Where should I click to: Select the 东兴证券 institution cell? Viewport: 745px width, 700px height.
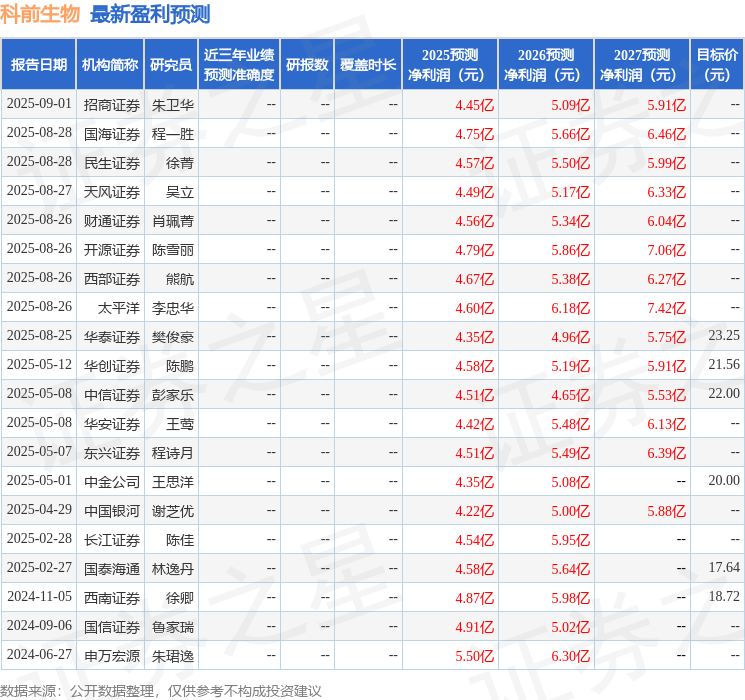coord(112,453)
